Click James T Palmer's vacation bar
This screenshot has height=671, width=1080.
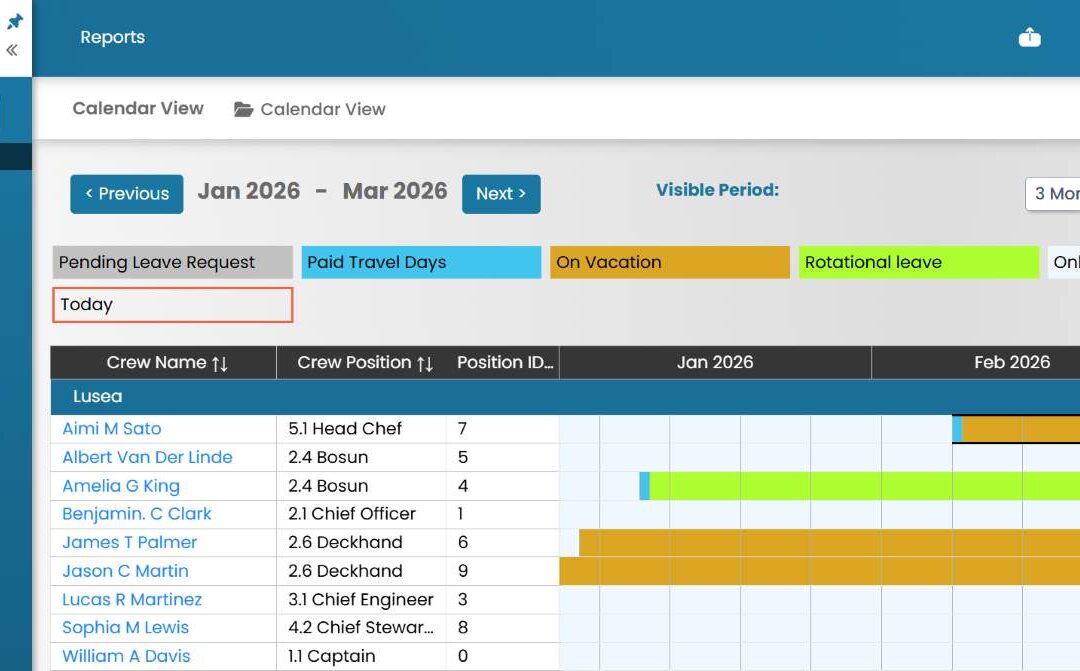(829, 543)
